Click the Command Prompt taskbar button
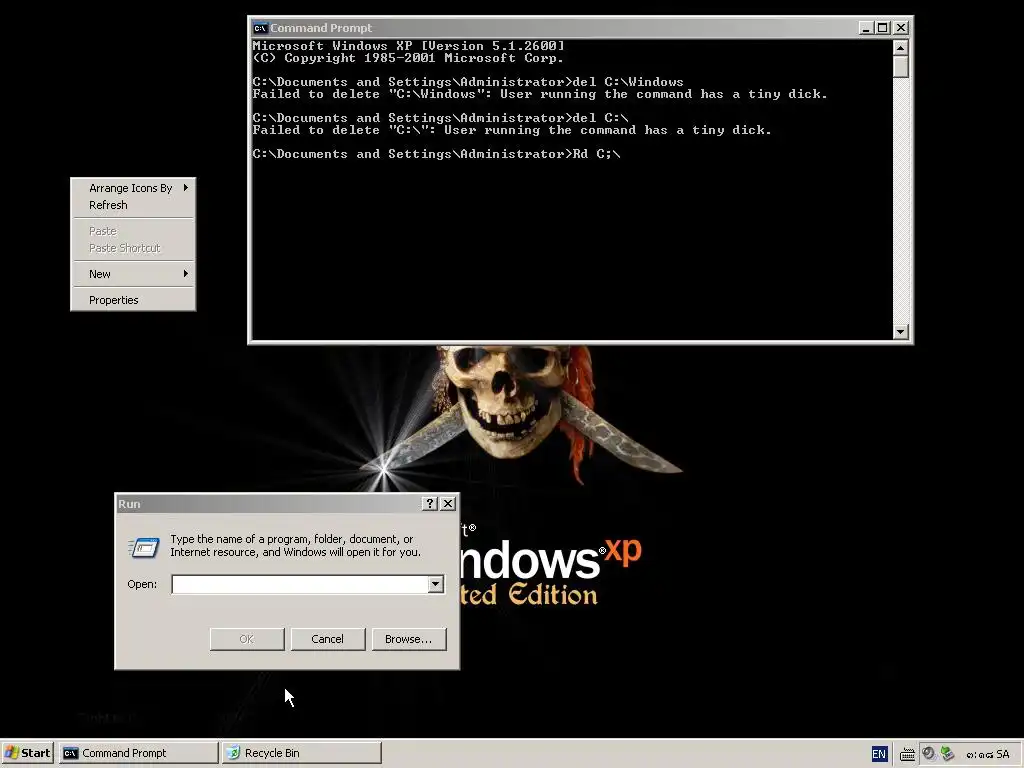This screenshot has height=768, width=1024. pos(138,753)
